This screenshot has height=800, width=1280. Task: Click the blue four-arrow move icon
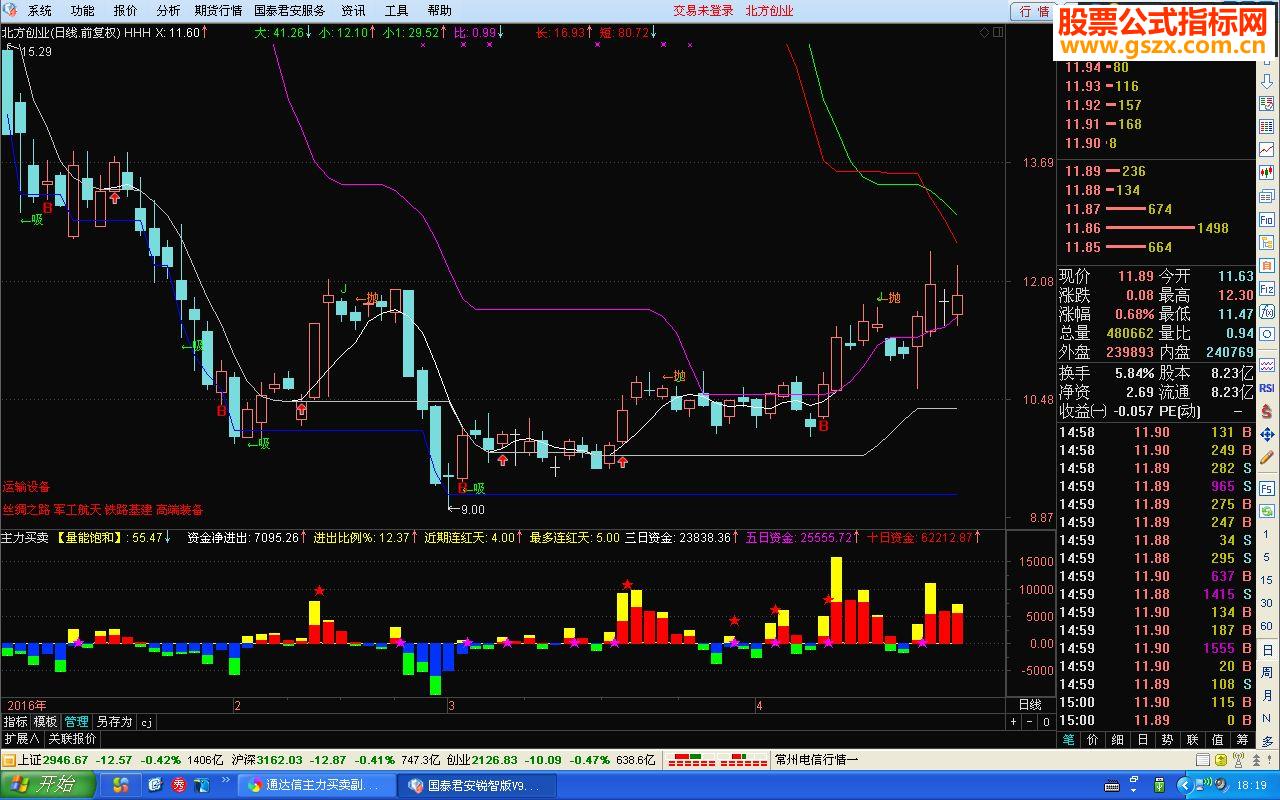[1267, 434]
